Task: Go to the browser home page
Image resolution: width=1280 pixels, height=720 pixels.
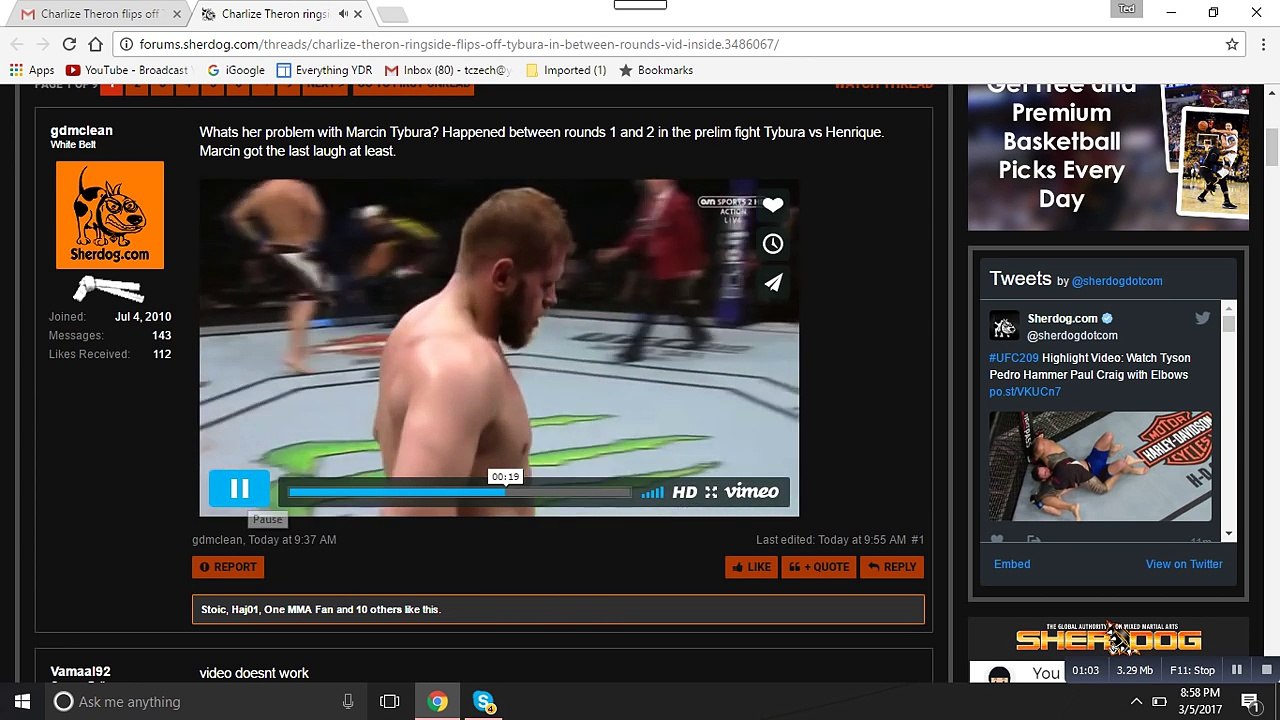Action: pyautogui.click(x=95, y=44)
